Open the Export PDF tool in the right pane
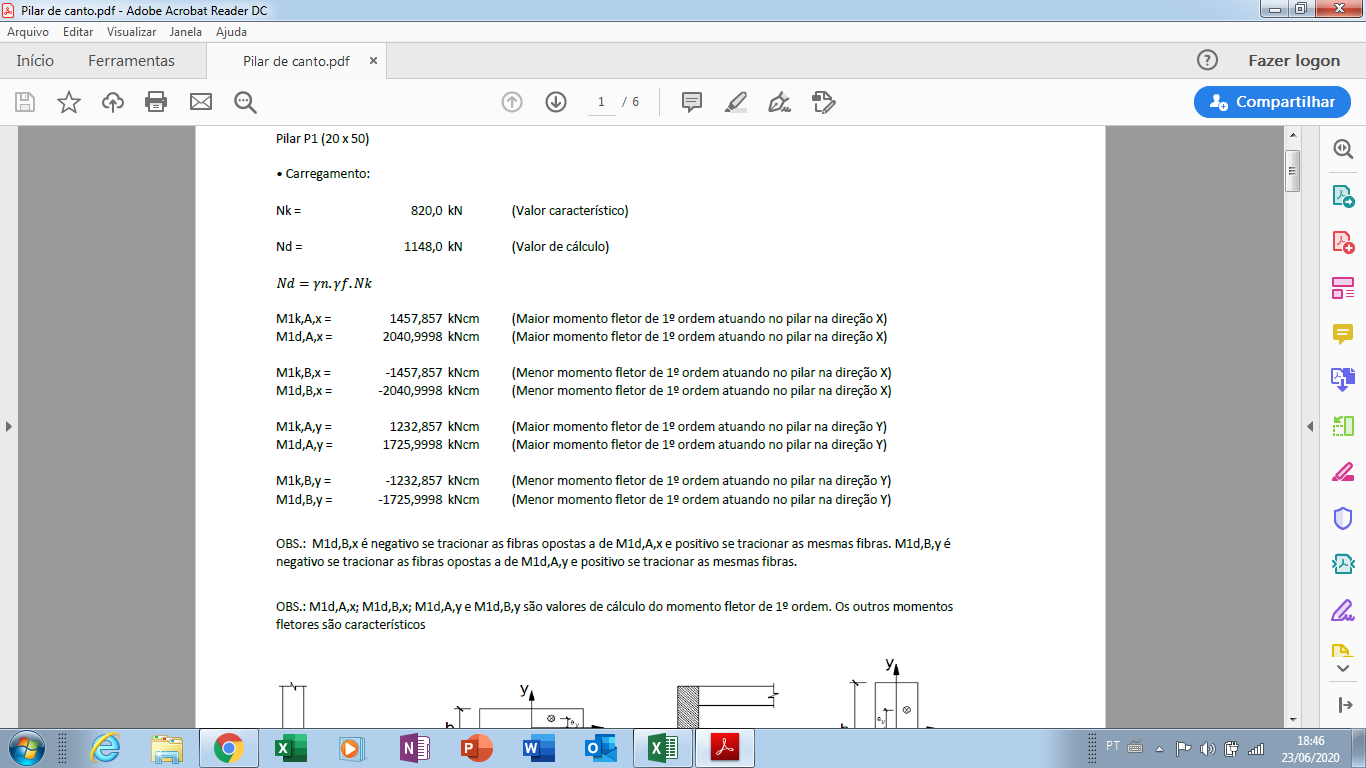The height and width of the screenshot is (768, 1366). 1343,195
